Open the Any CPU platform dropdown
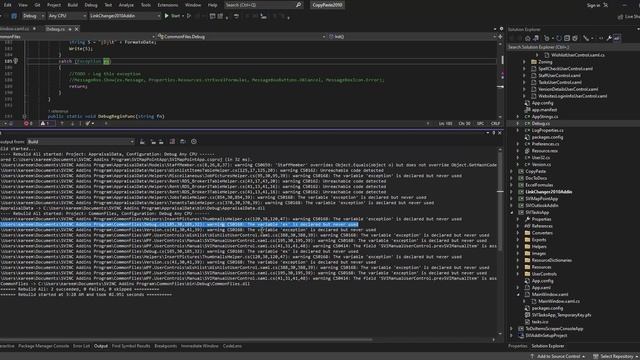The height and width of the screenshot is (360, 640). point(67,16)
